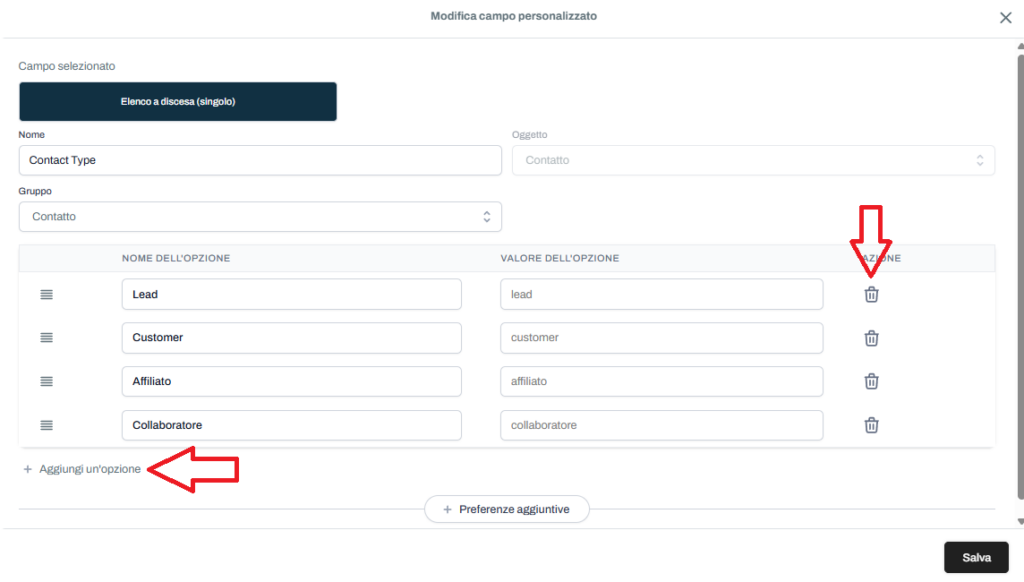
Task: Remove the Collaboratore option using trash icon
Action: click(x=871, y=425)
